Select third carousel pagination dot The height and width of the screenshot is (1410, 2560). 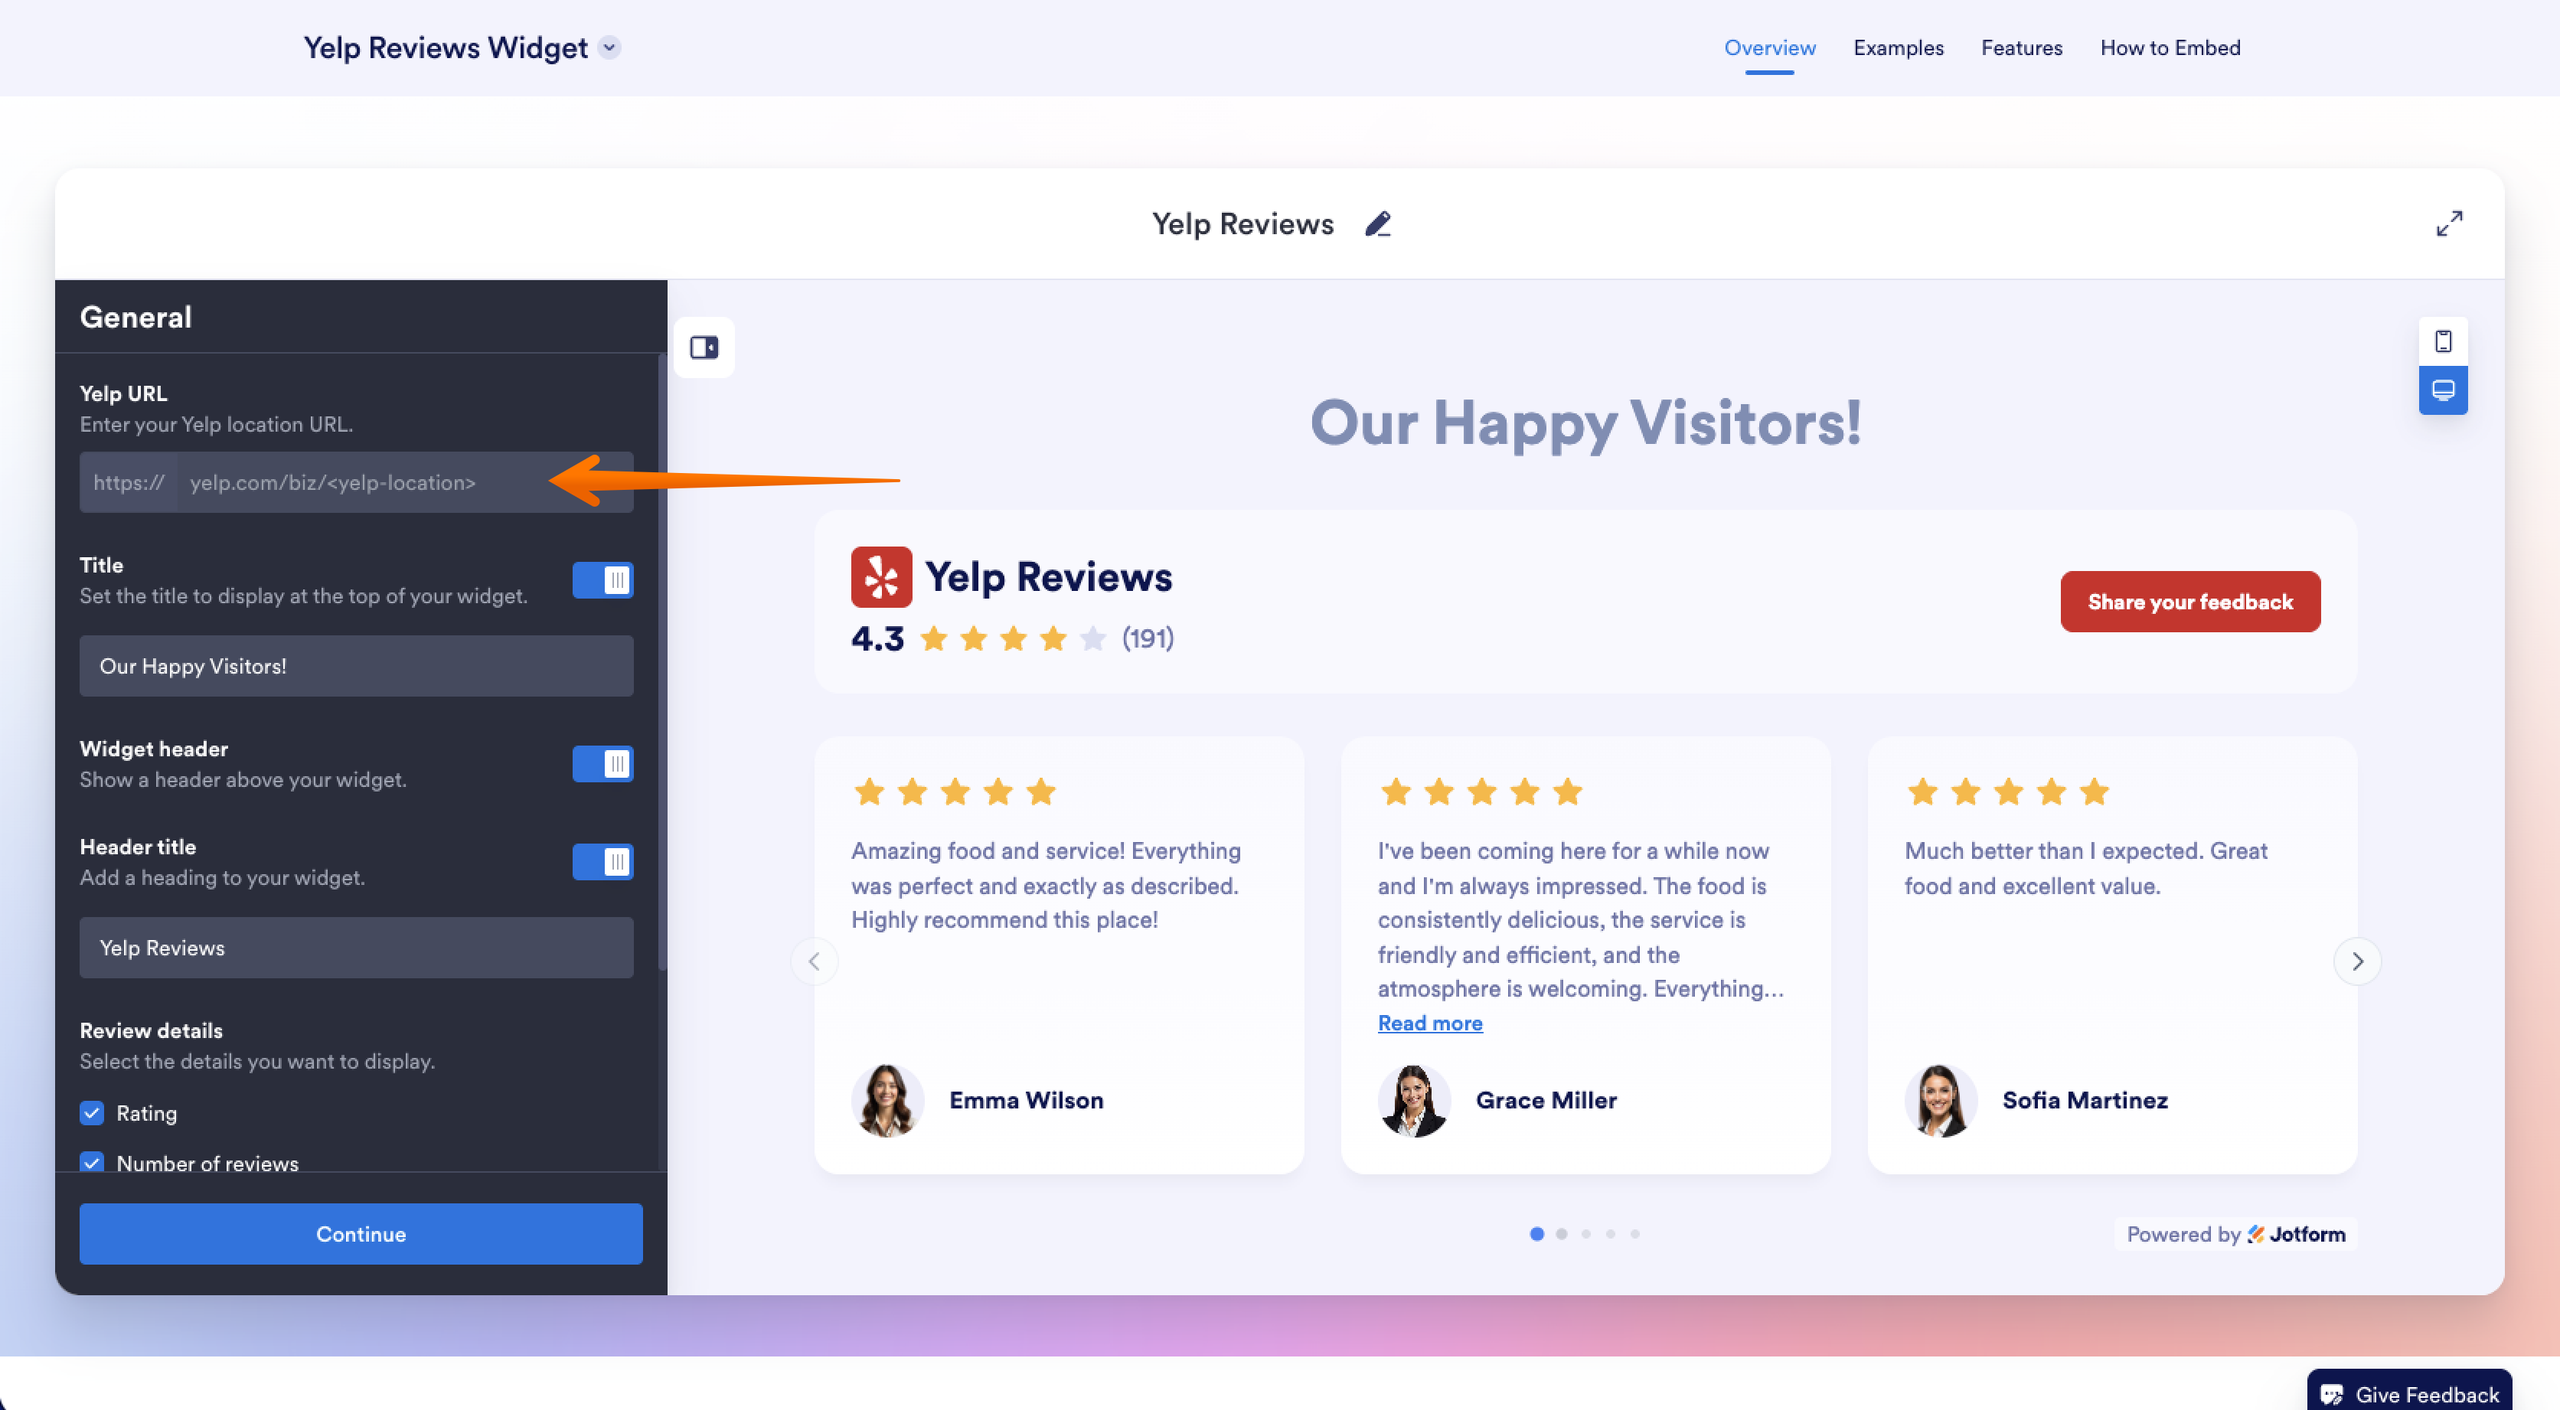click(1586, 1234)
